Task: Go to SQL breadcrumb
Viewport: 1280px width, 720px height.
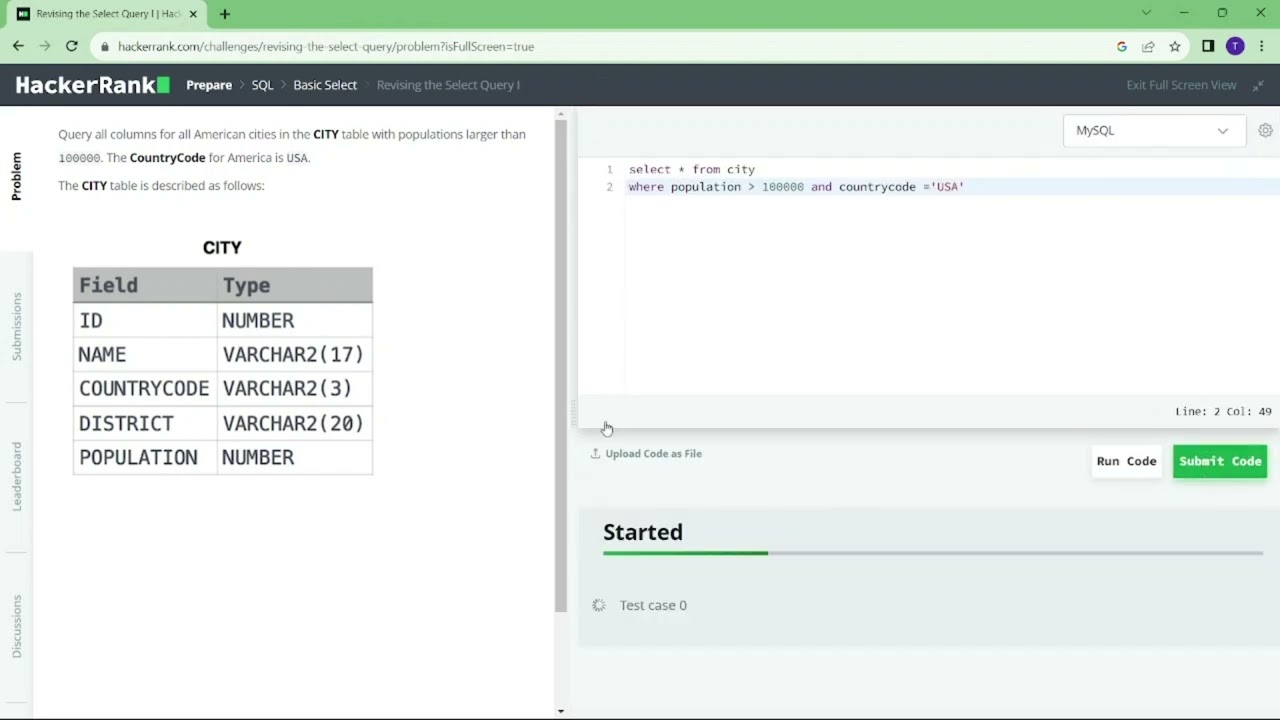Action: [x=262, y=85]
